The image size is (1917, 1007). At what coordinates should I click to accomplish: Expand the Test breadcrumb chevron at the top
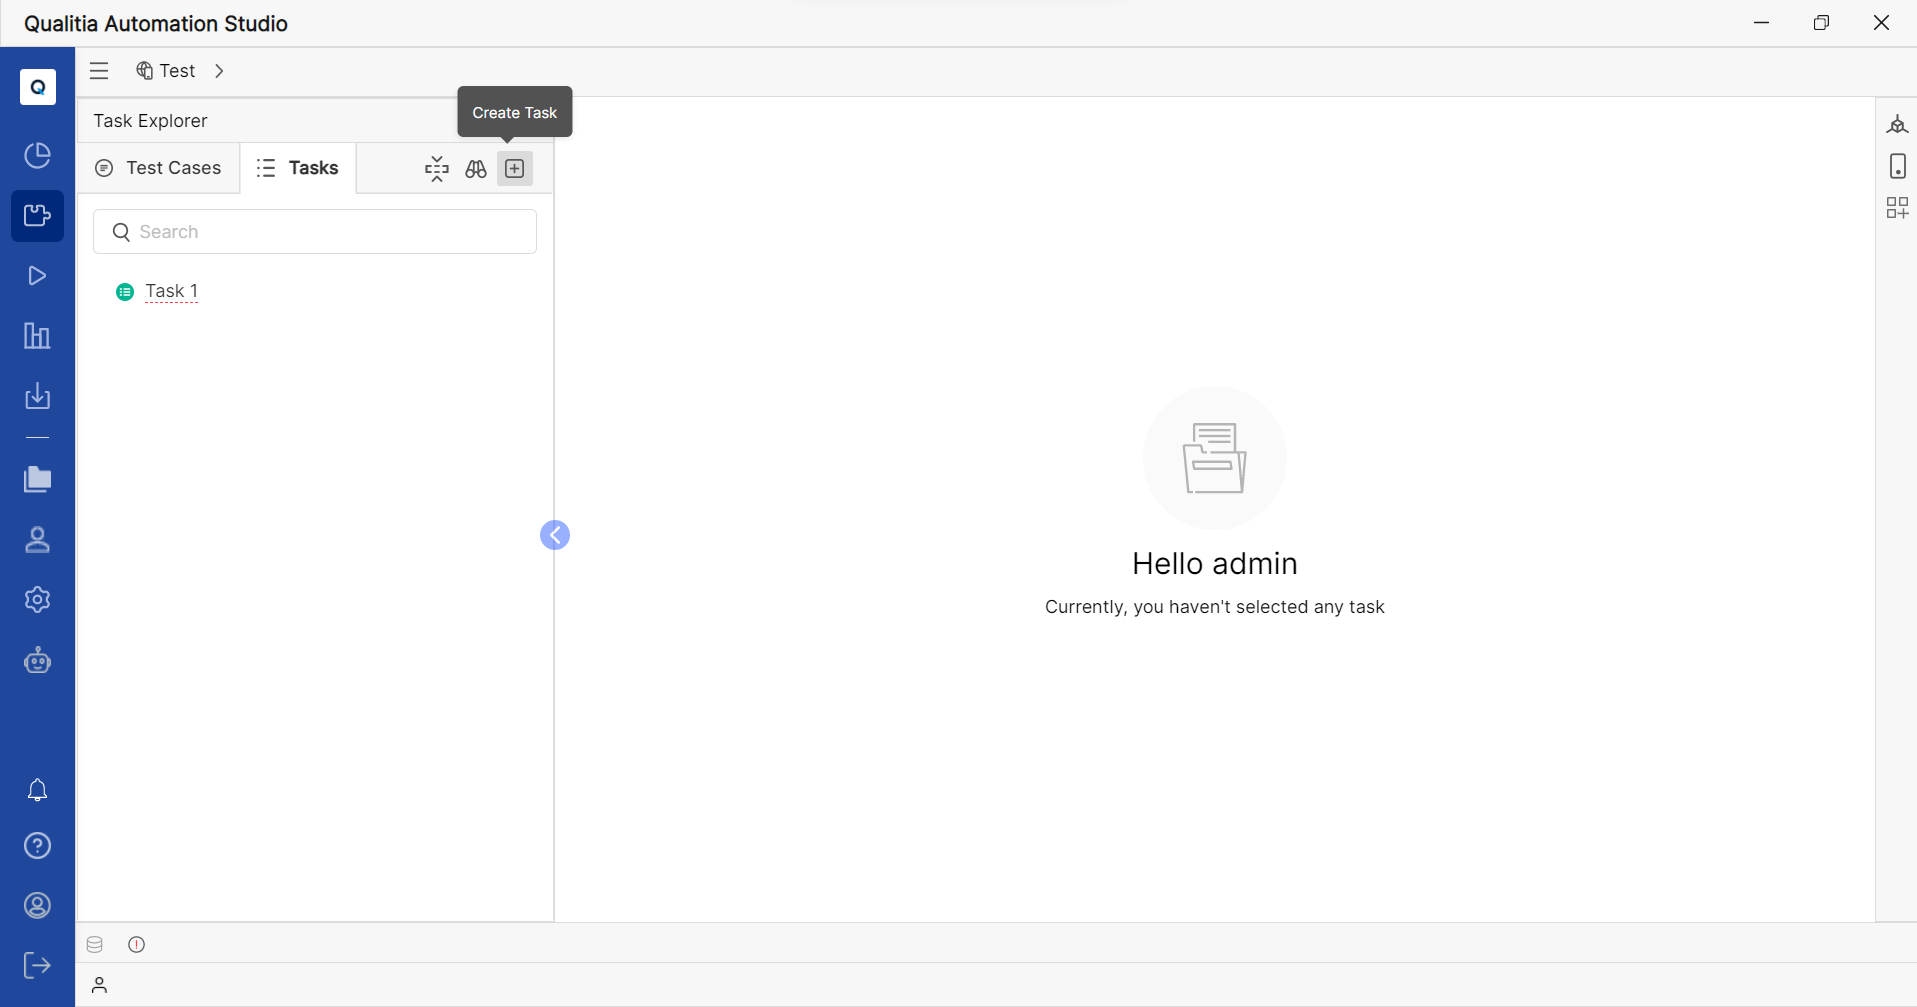(x=218, y=70)
